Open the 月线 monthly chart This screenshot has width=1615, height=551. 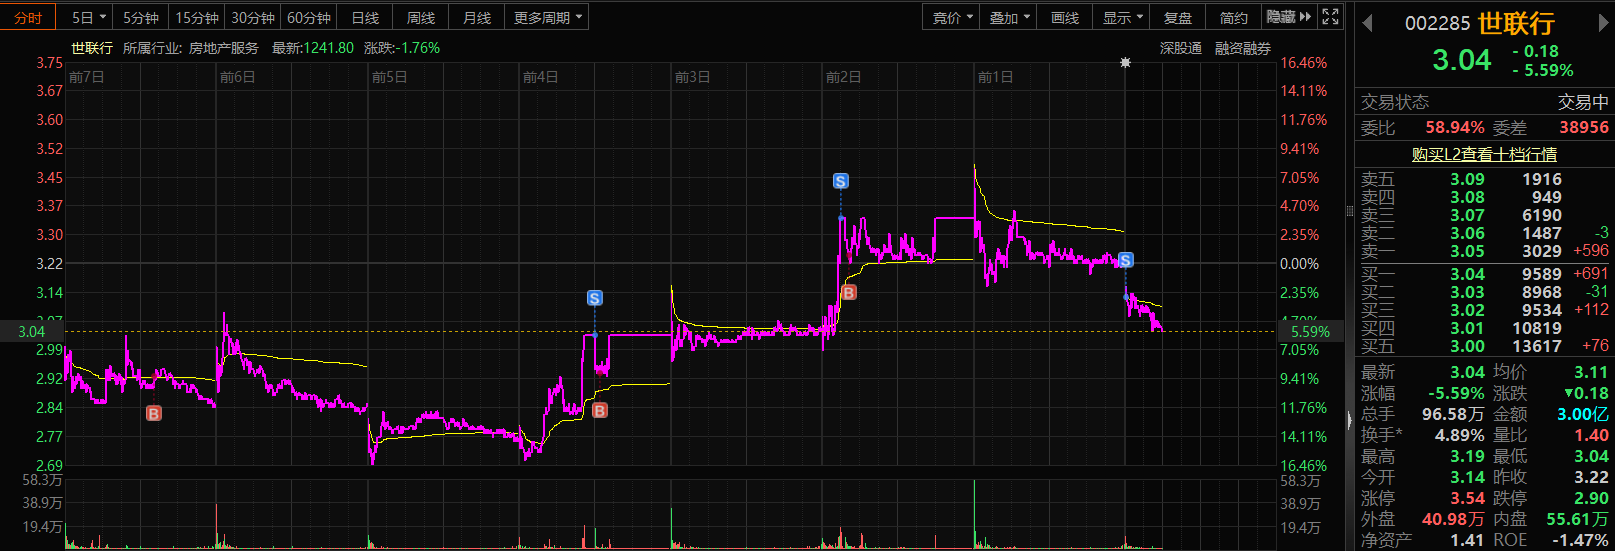(x=477, y=18)
